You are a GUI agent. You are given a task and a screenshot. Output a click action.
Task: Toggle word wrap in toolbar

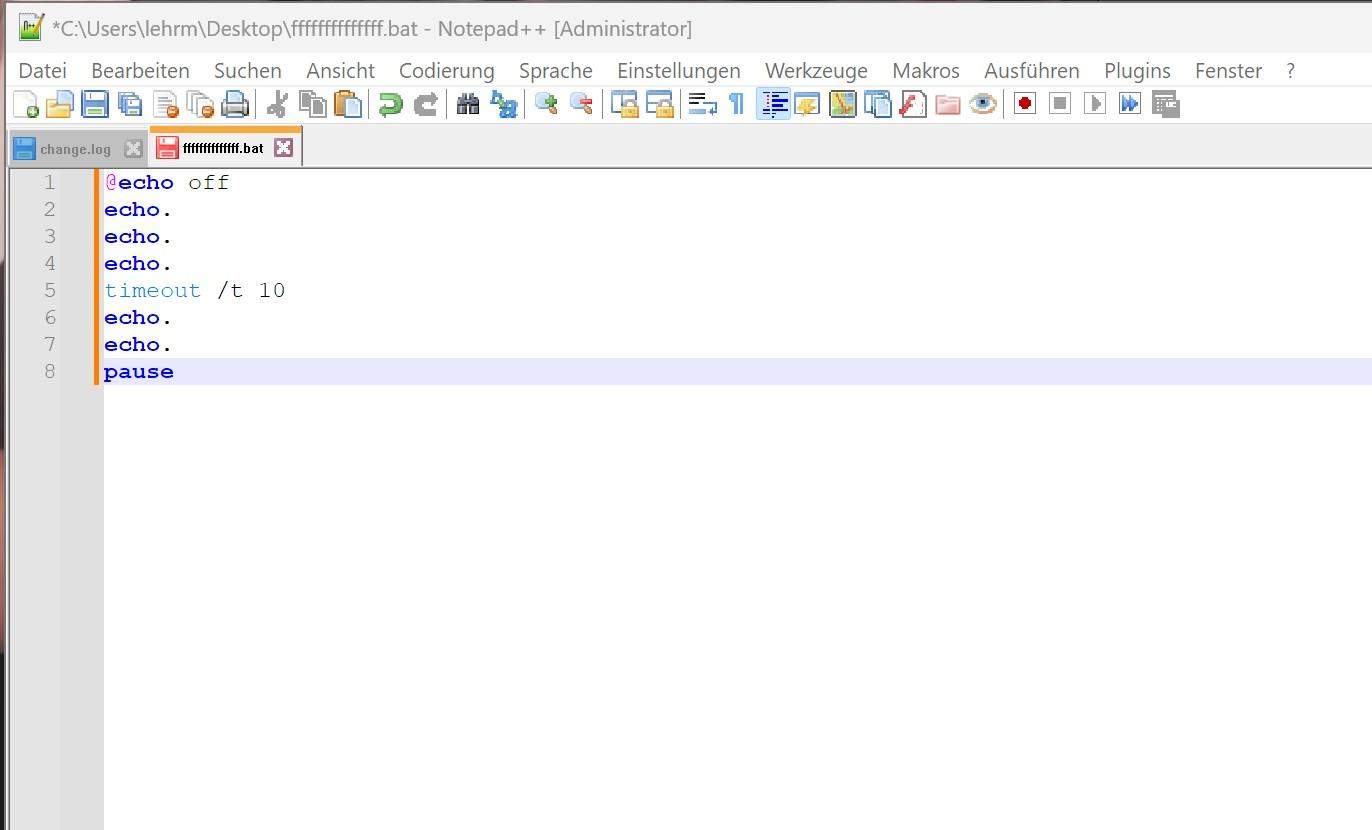(x=703, y=104)
